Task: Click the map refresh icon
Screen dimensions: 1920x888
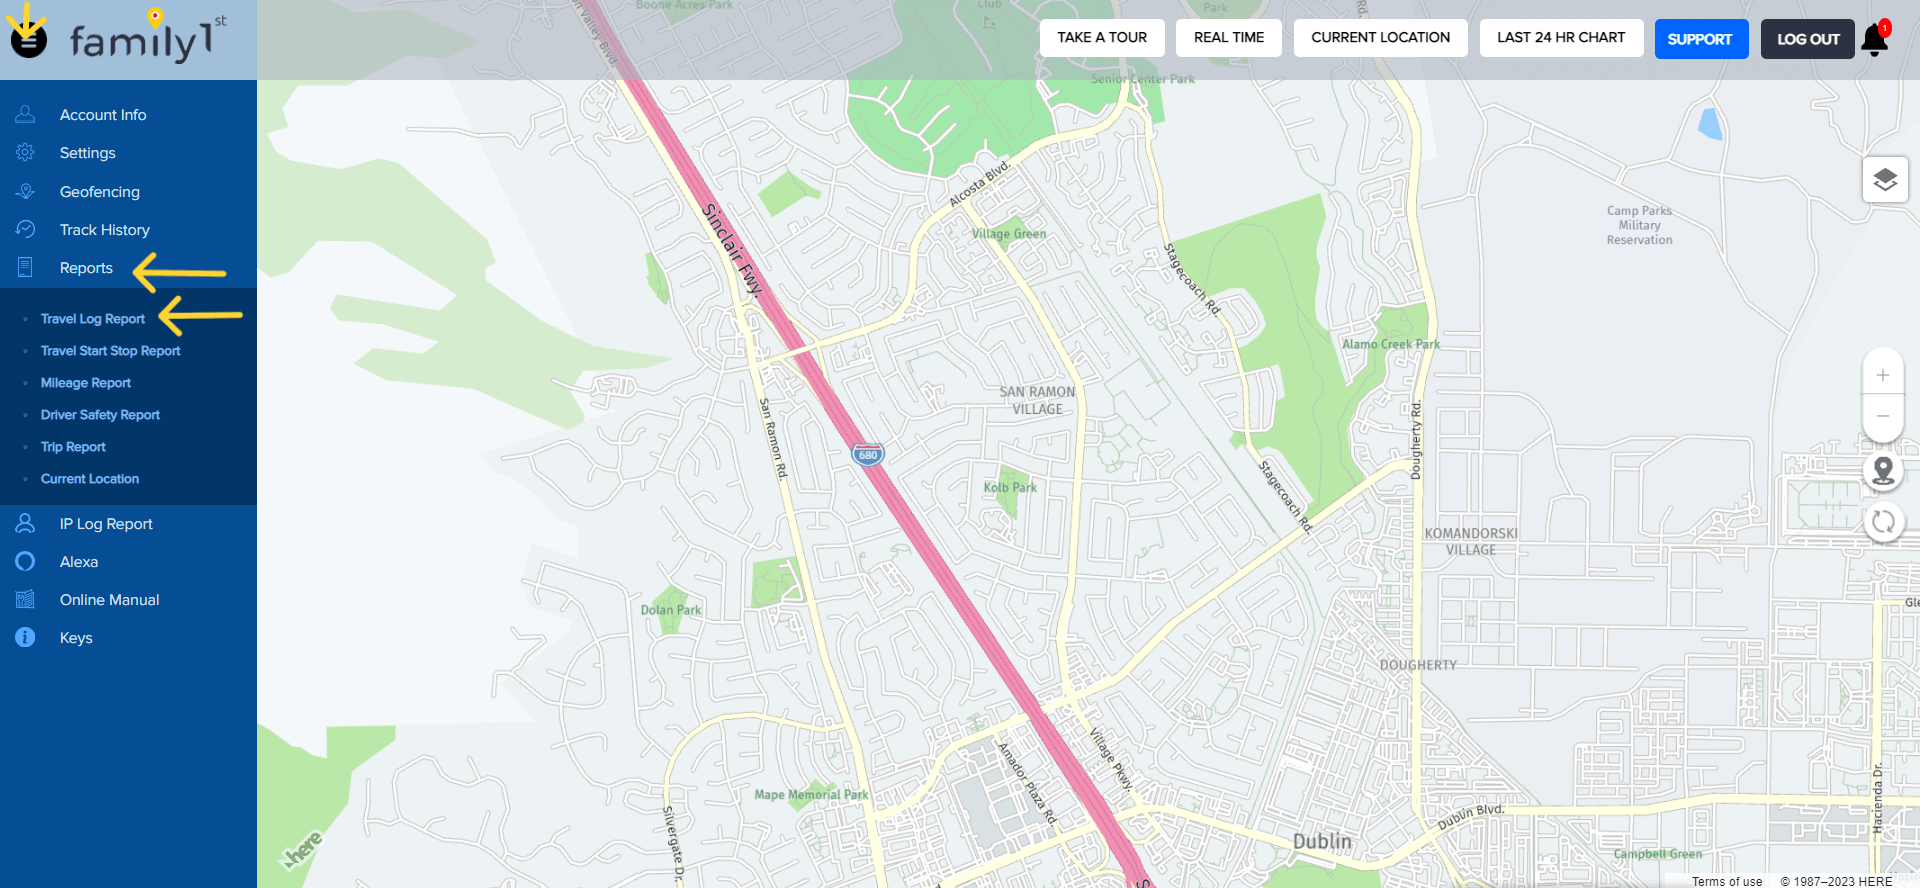Action: [1883, 521]
